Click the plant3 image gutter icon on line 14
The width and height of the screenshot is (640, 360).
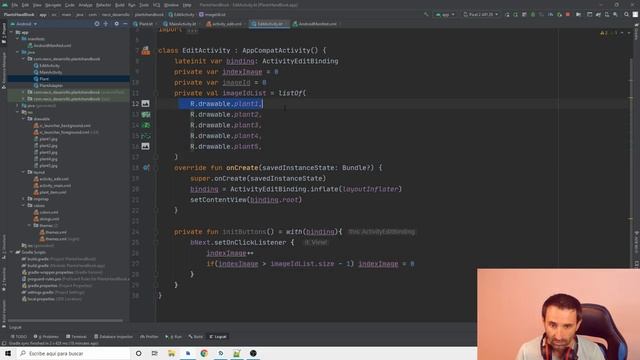pyautogui.click(x=145, y=125)
